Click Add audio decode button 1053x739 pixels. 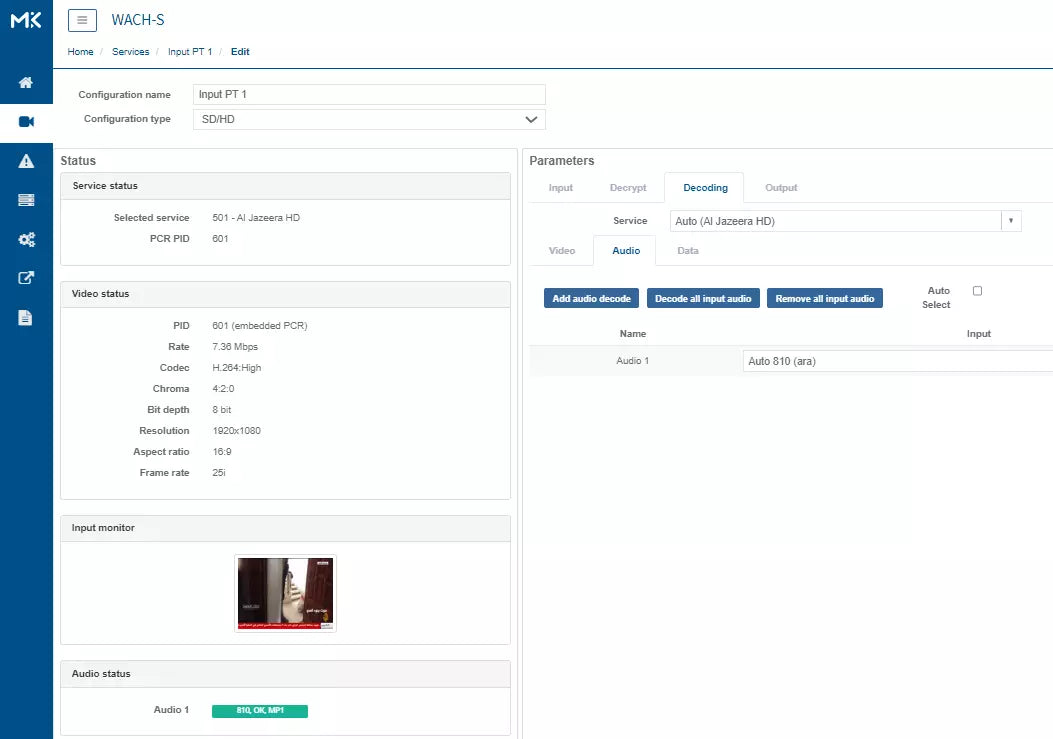(591, 298)
